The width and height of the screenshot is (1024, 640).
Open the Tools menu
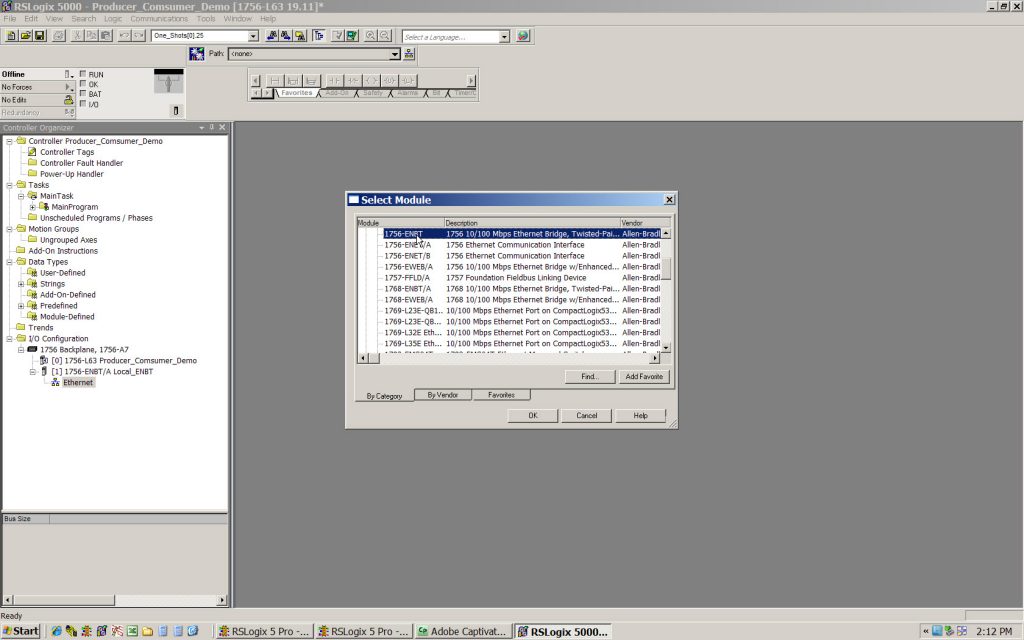(x=206, y=19)
